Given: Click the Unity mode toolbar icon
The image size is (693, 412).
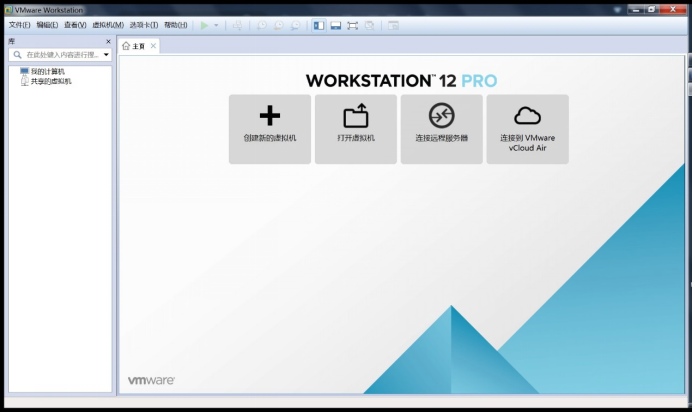Looking at the screenshot, I should (369, 26).
